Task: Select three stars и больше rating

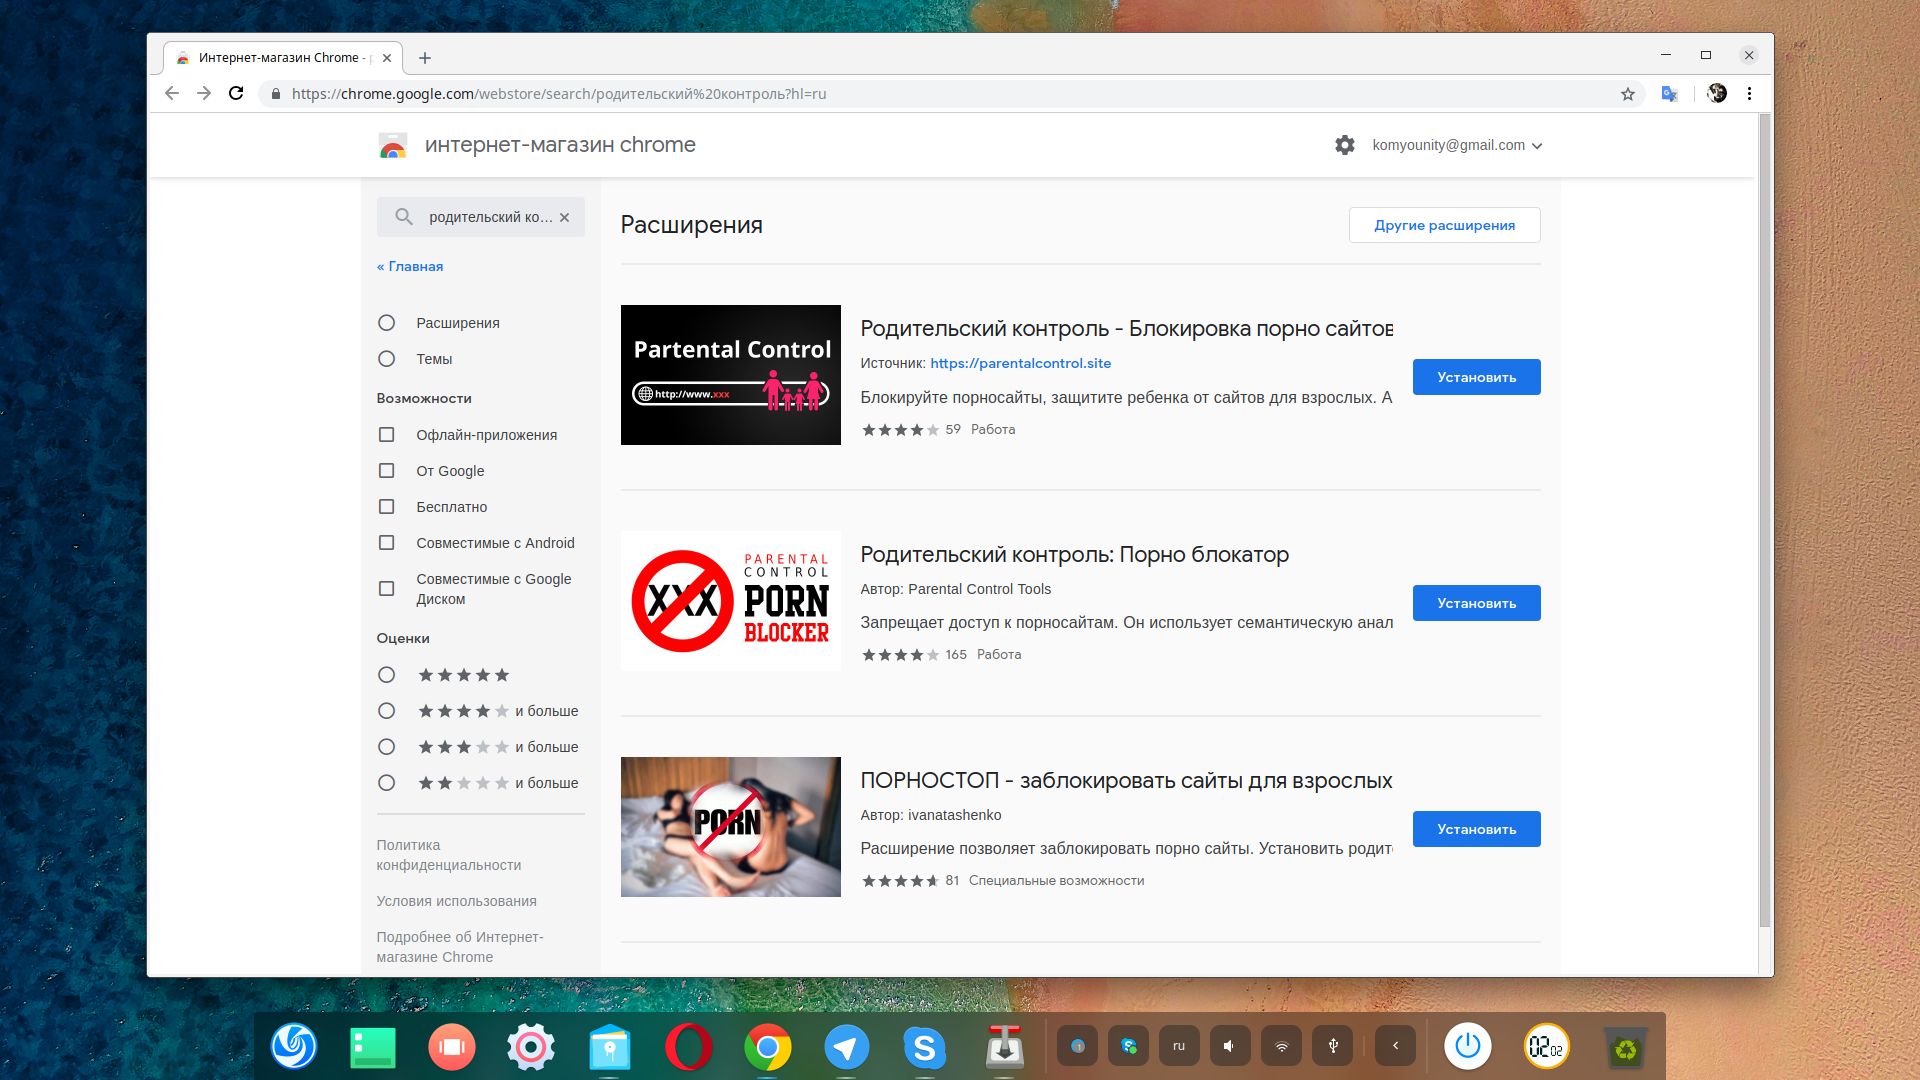Action: pyautogui.click(x=387, y=747)
